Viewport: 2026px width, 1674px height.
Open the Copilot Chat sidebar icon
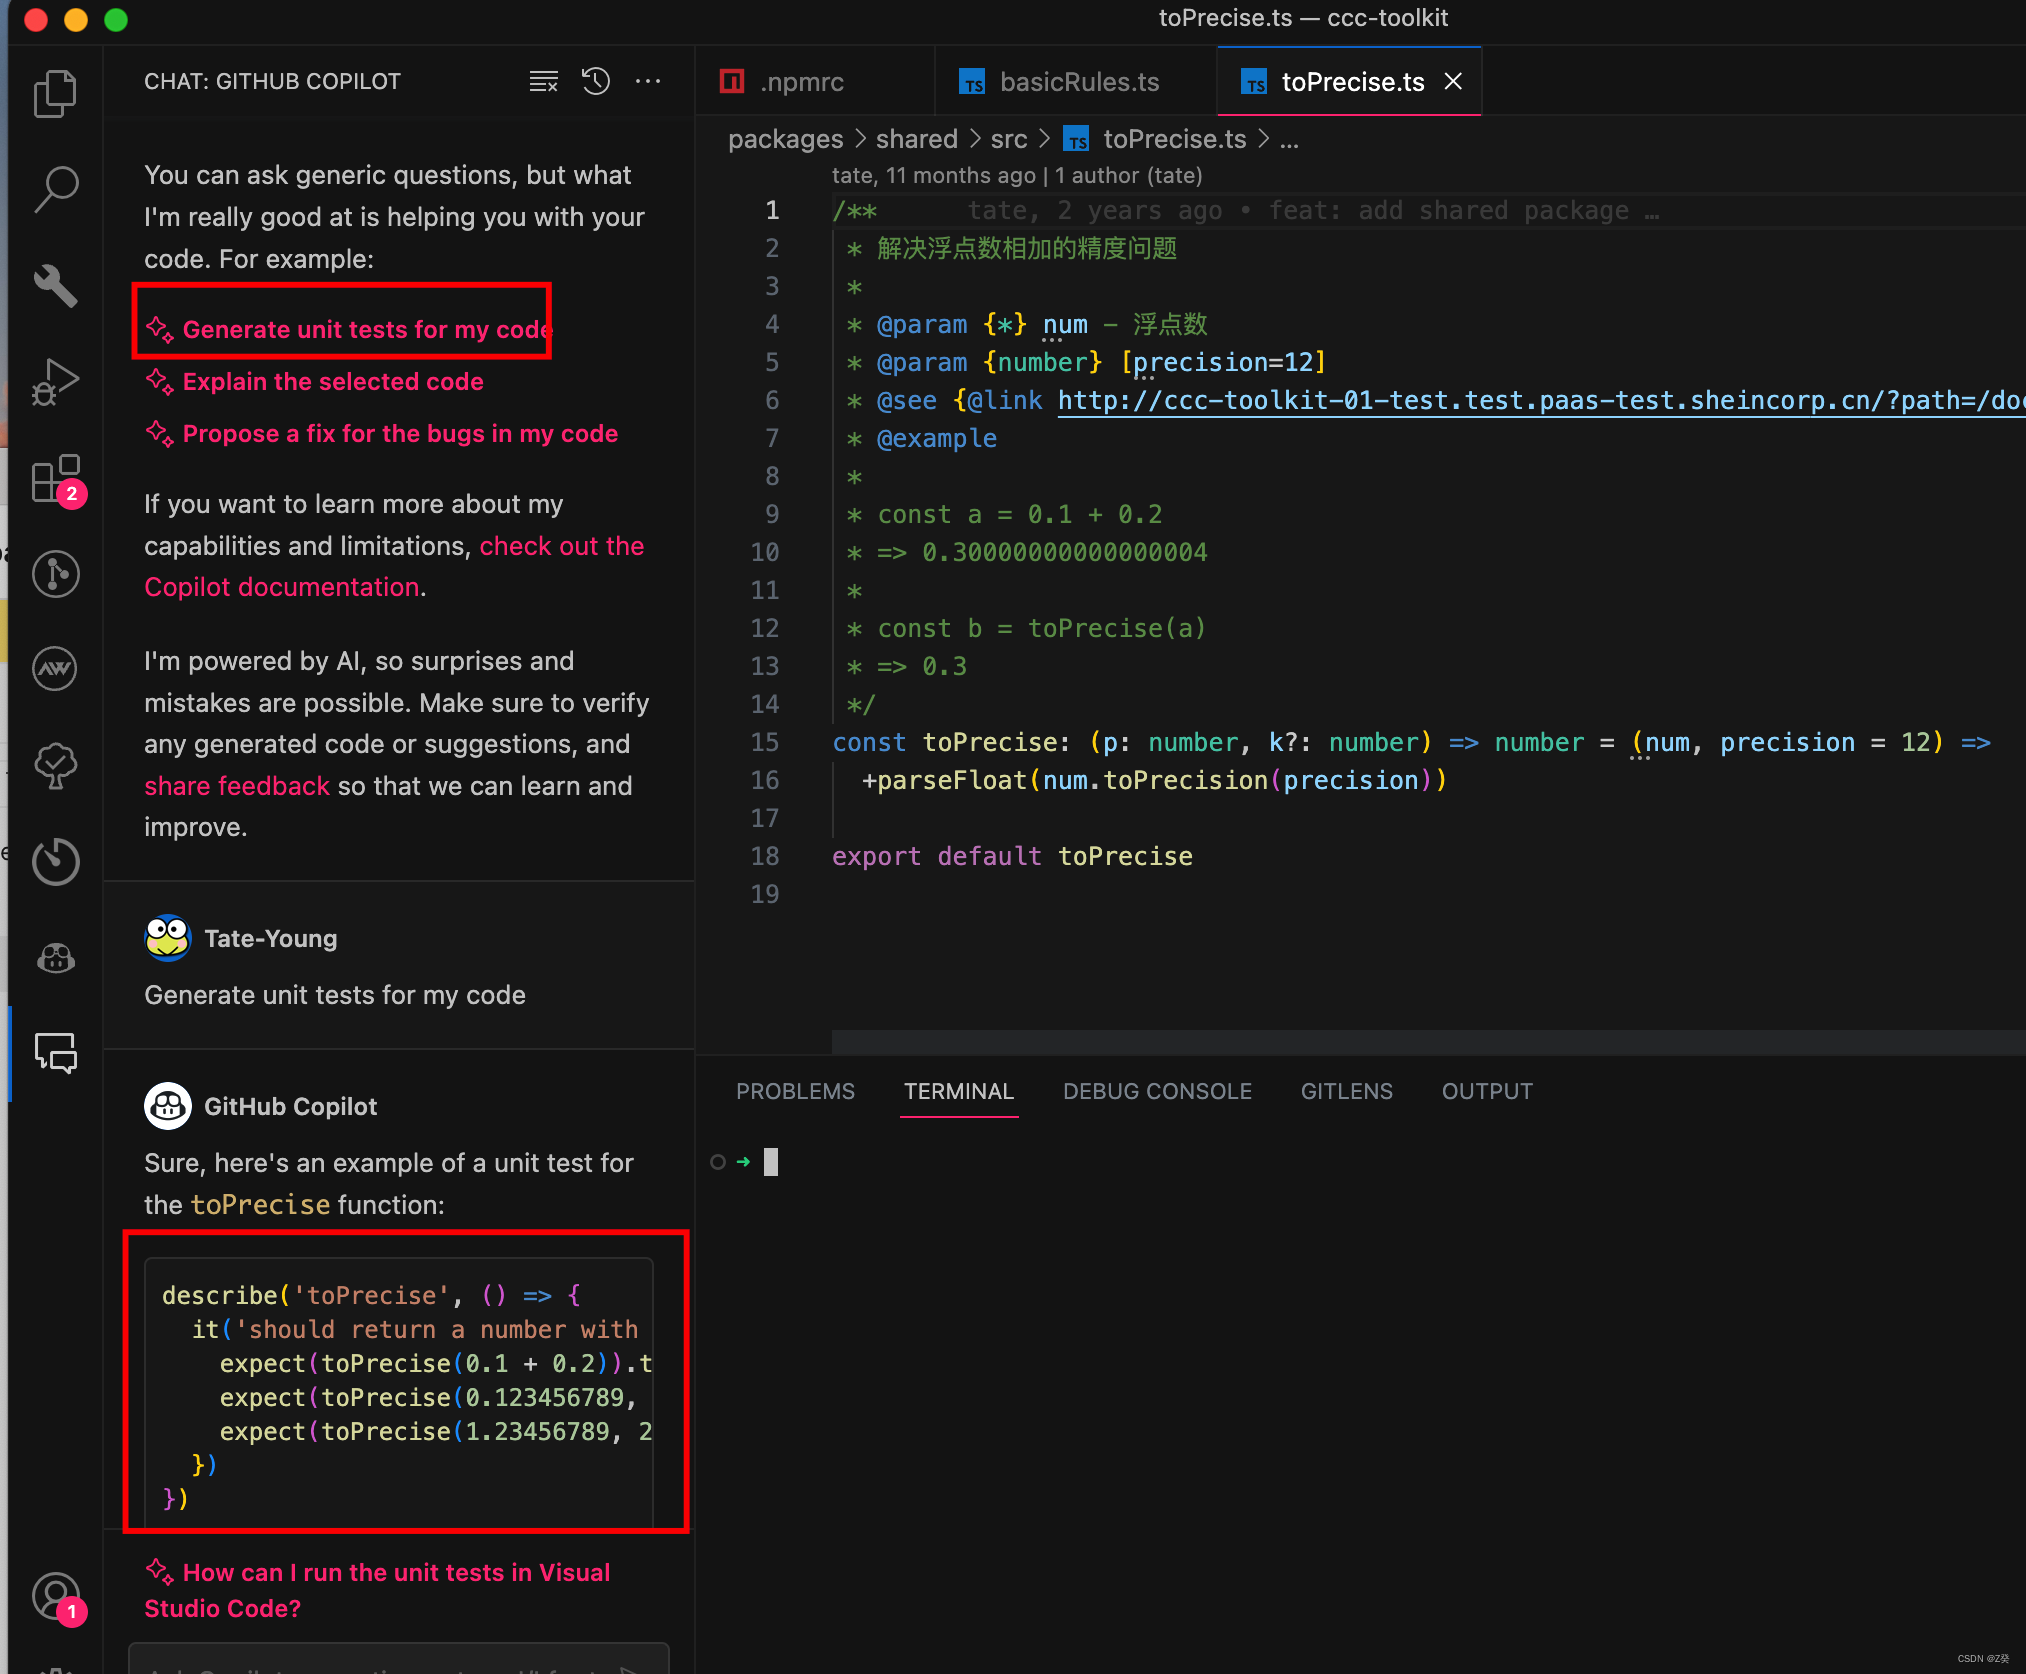pos(55,1052)
